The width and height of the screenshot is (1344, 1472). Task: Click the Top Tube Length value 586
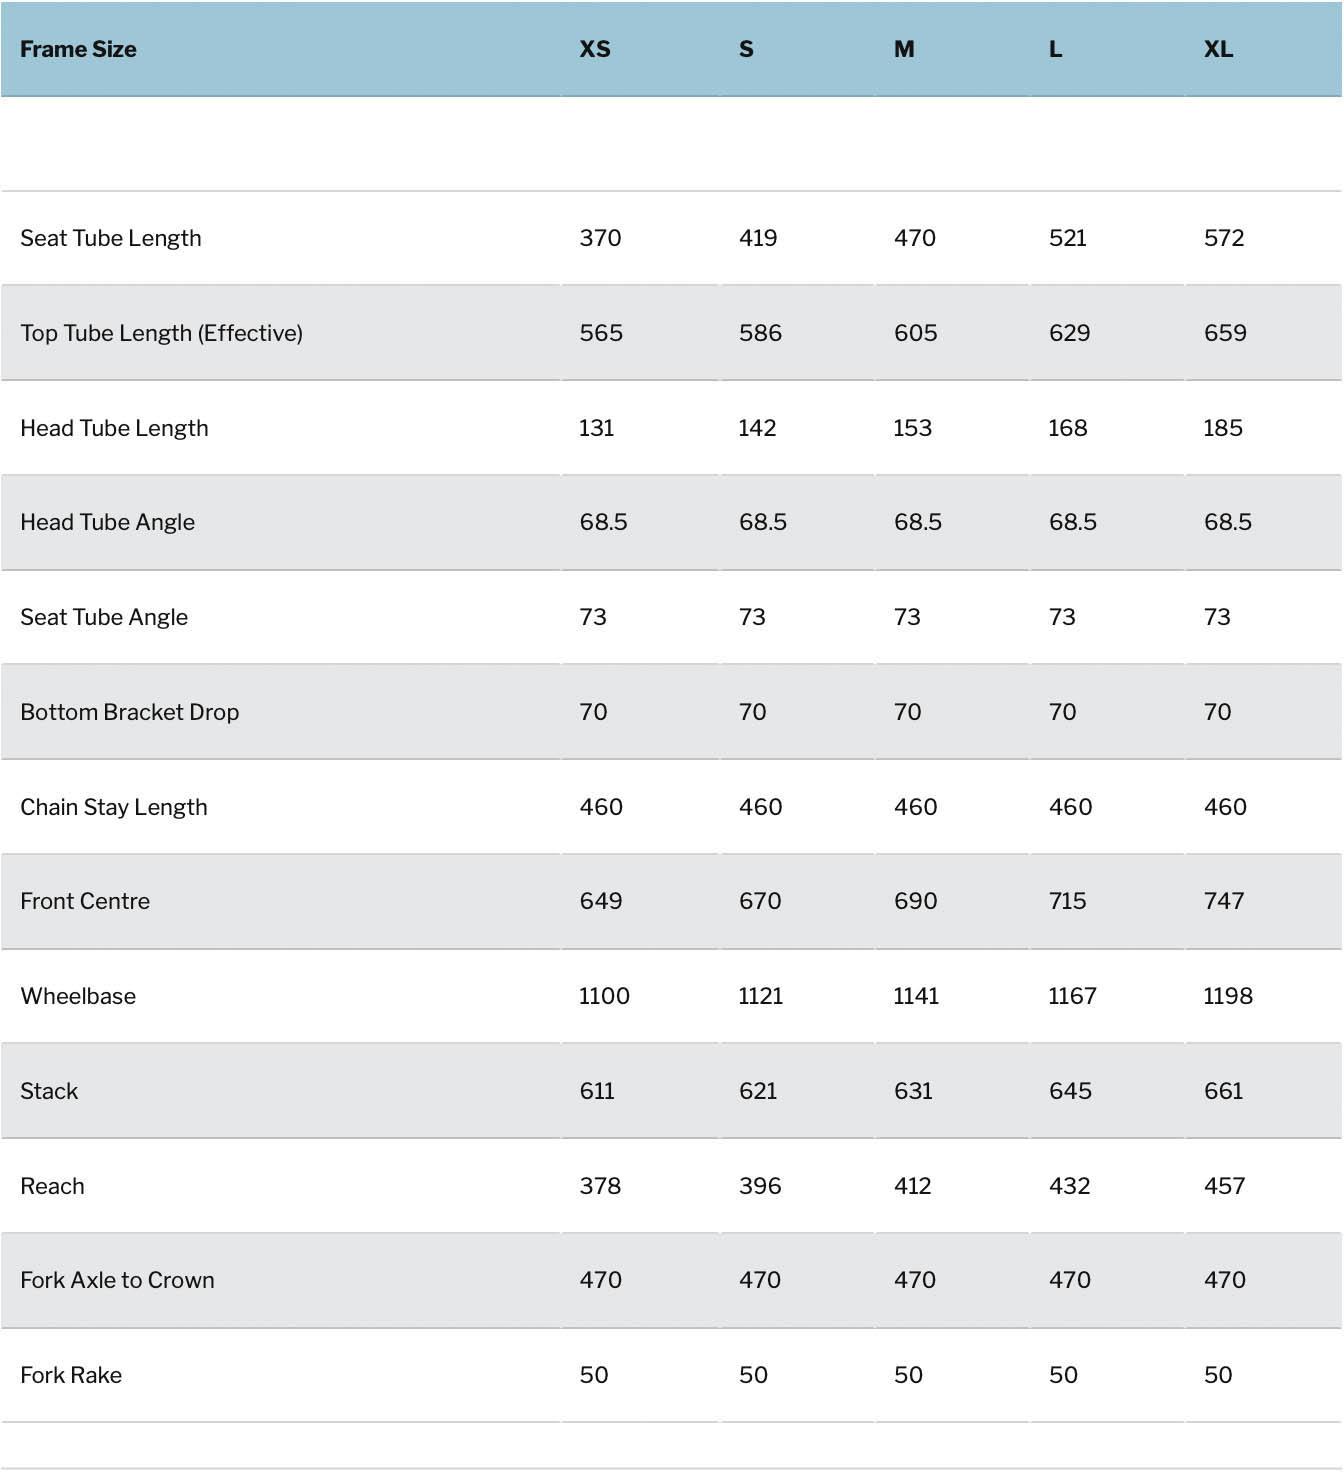coord(760,333)
